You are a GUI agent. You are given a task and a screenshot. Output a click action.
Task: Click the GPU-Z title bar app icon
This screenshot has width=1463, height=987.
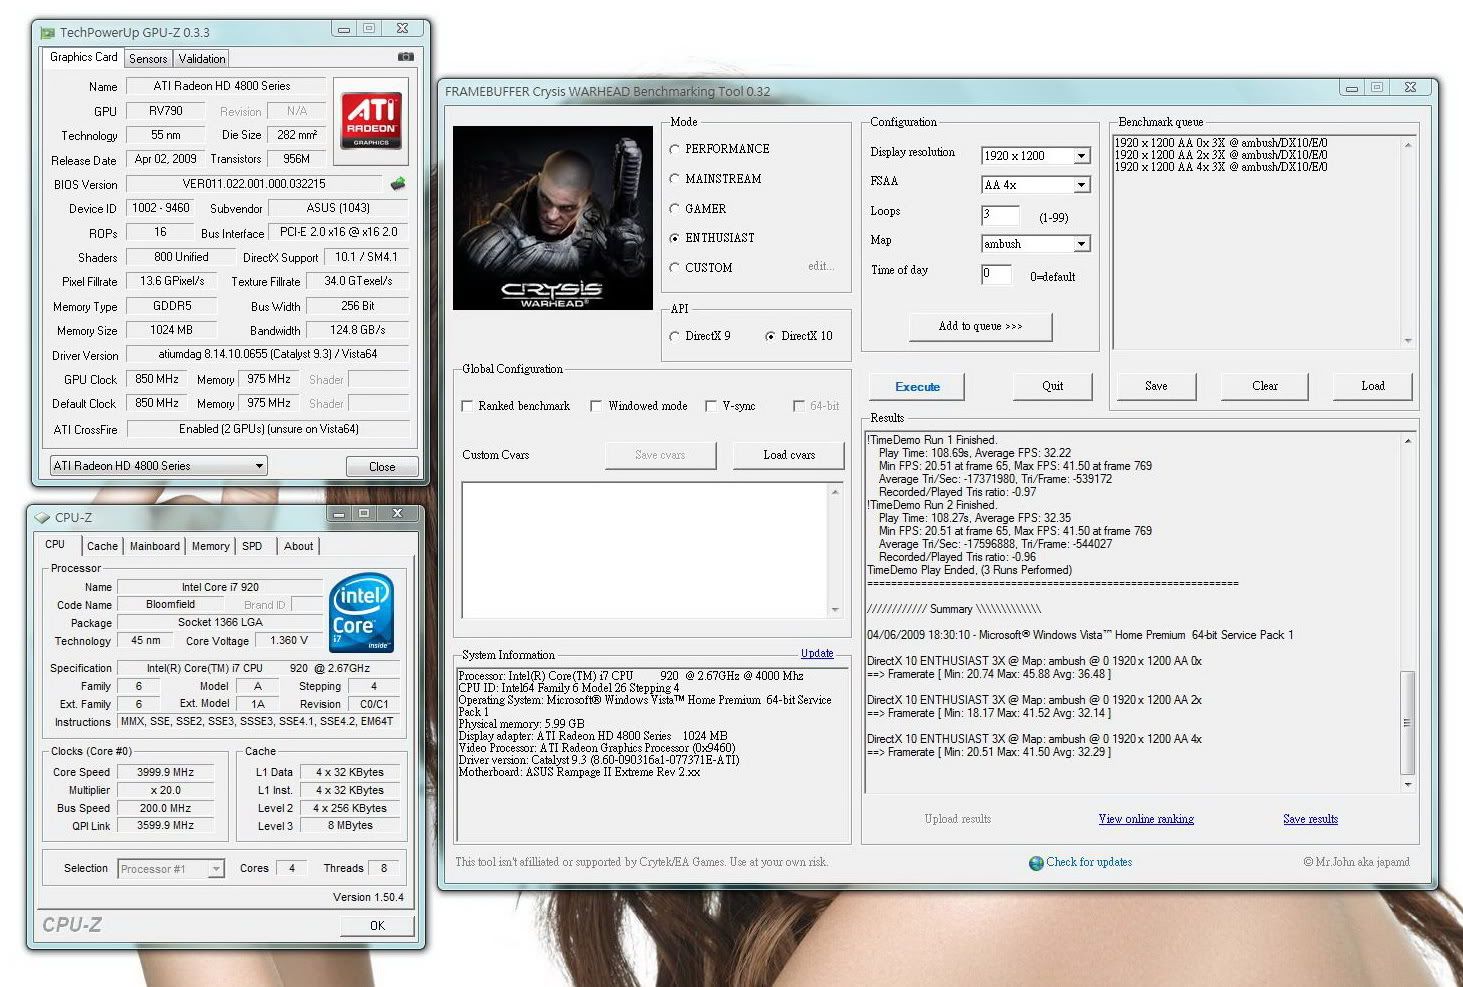pyautogui.click(x=47, y=33)
